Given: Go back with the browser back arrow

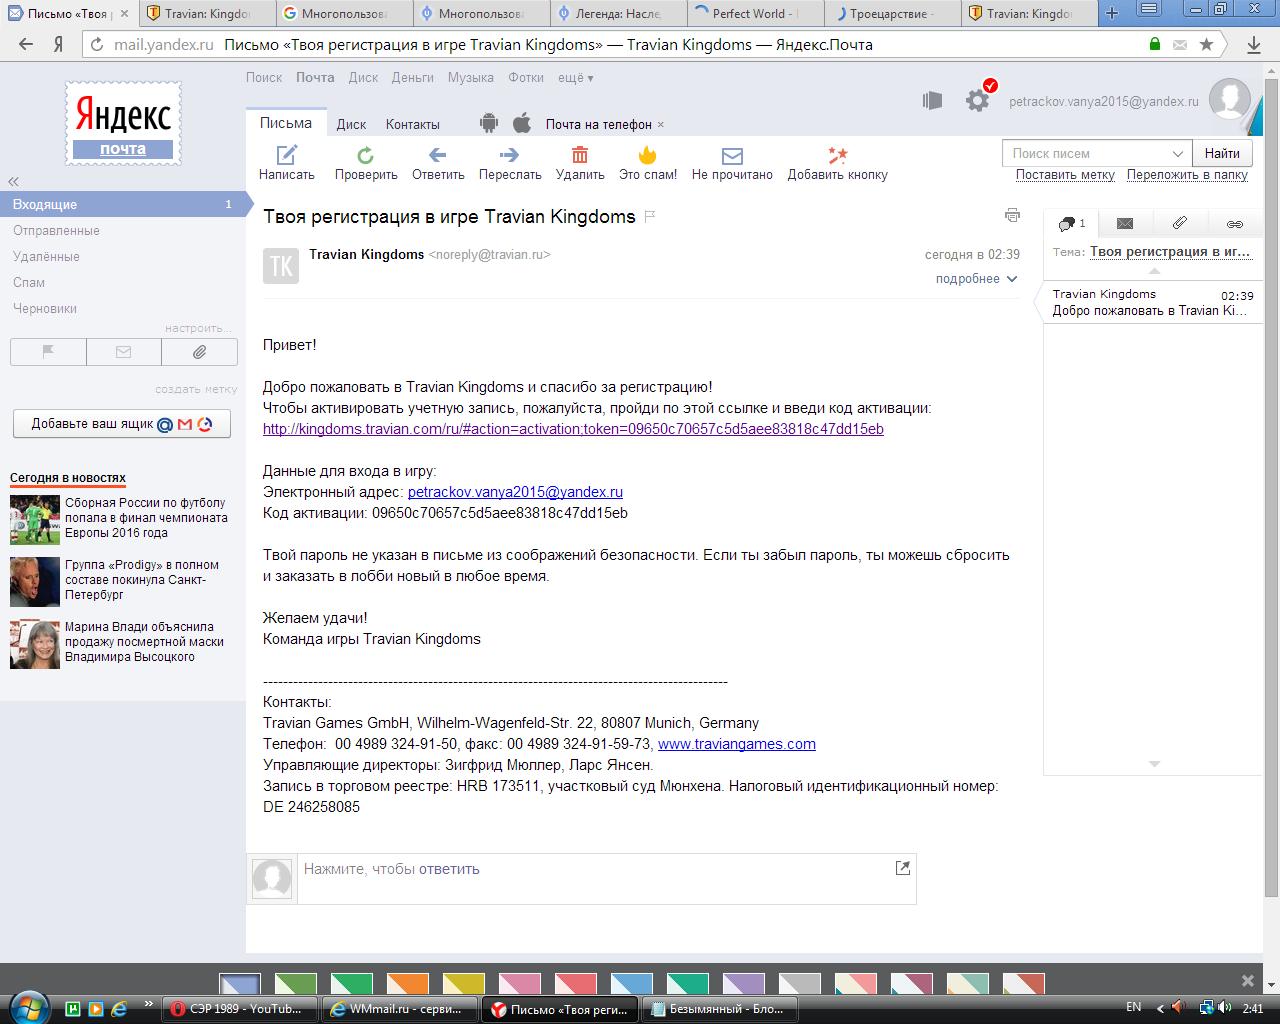Looking at the screenshot, I should (26, 44).
